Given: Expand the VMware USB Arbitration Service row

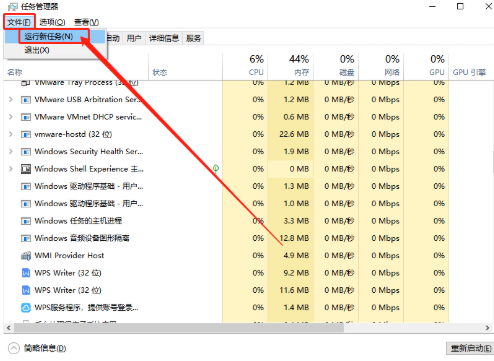Looking at the screenshot, I should [11, 99].
